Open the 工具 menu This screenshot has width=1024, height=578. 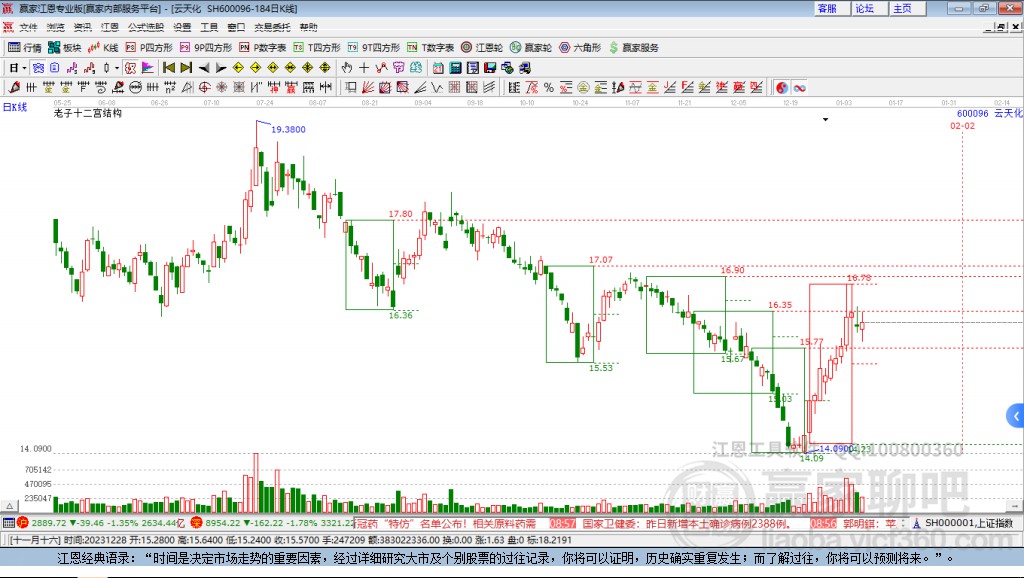click(x=209, y=27)
